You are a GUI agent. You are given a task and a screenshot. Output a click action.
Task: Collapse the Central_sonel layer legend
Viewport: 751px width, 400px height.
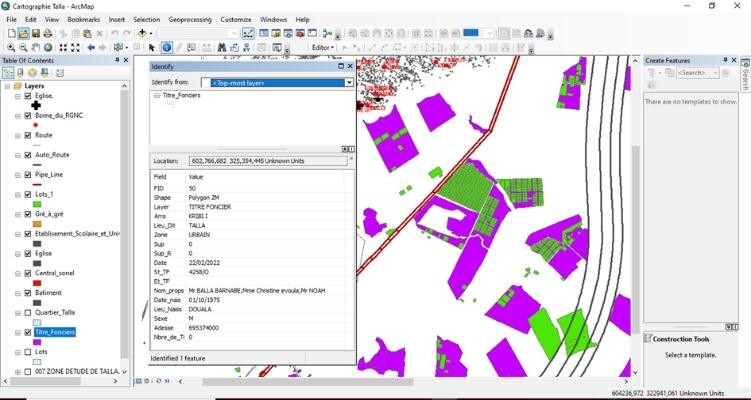point(18,274)
